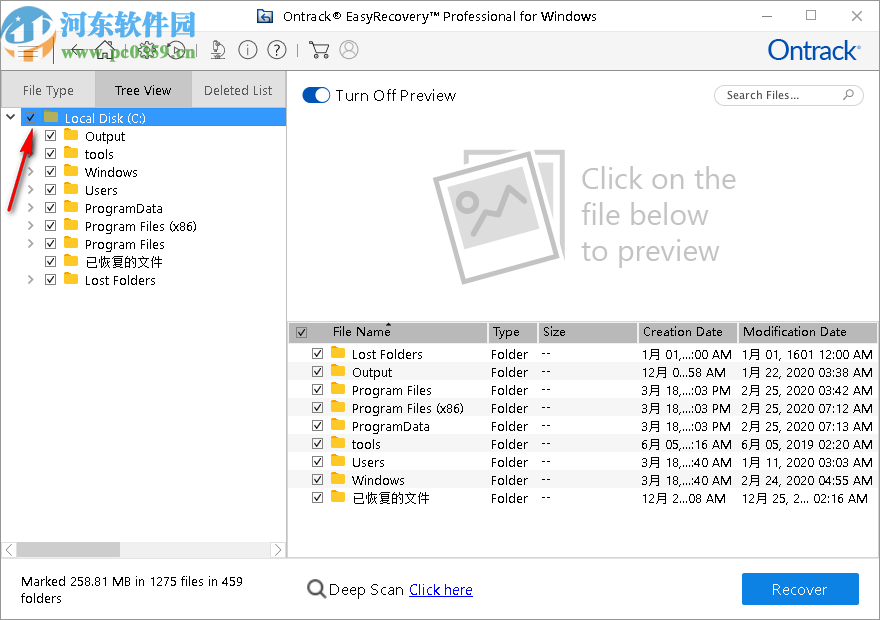The height and width of the screenshot is (620, 880).
Task: Click the search magnifier beside Deep Scan
Action: [317, 589]
